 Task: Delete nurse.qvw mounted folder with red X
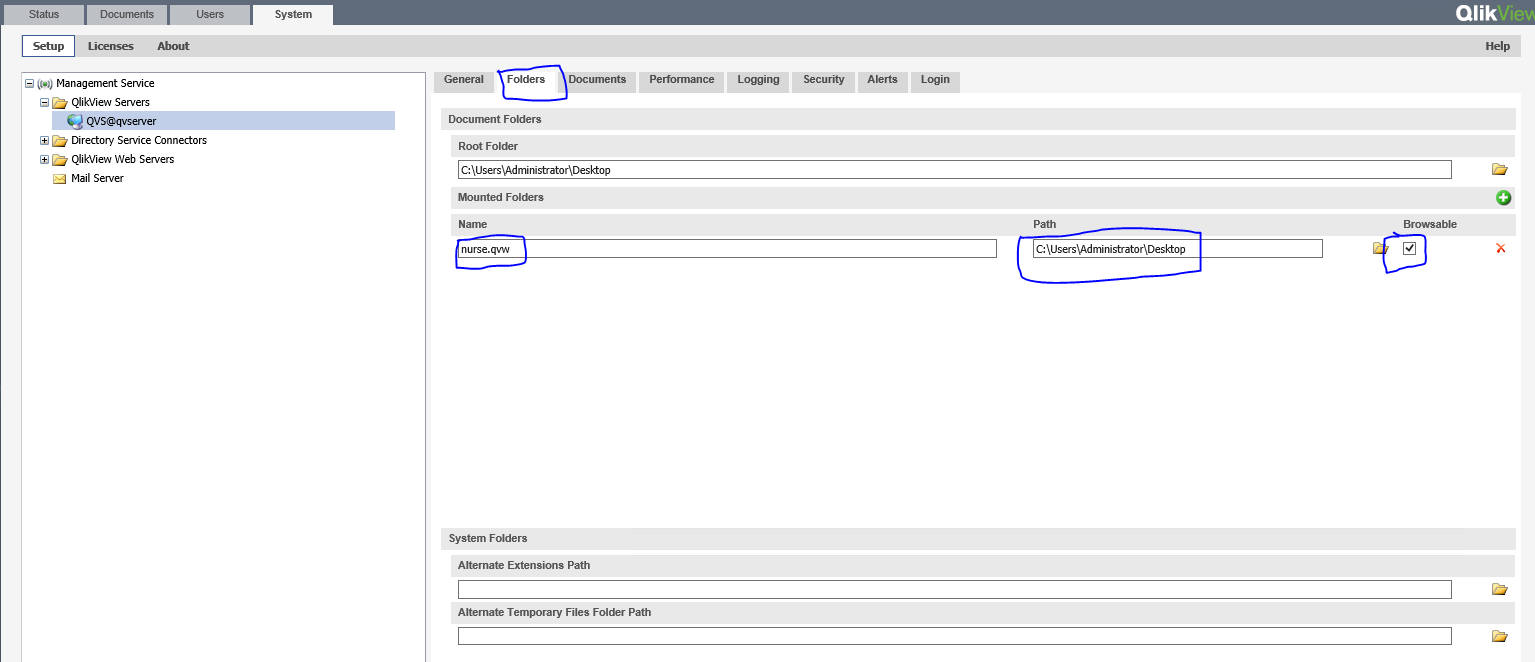pyautogui.click(x=1500, y=249)
